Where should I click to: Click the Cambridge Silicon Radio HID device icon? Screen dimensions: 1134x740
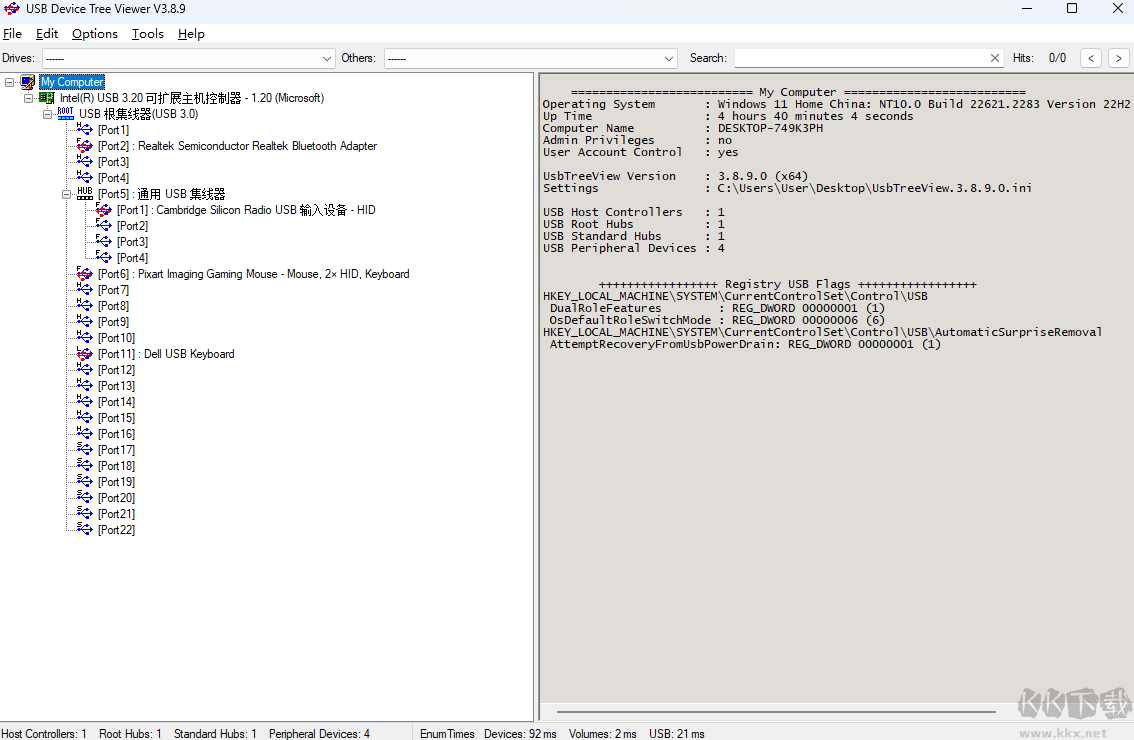pos(104,209)
